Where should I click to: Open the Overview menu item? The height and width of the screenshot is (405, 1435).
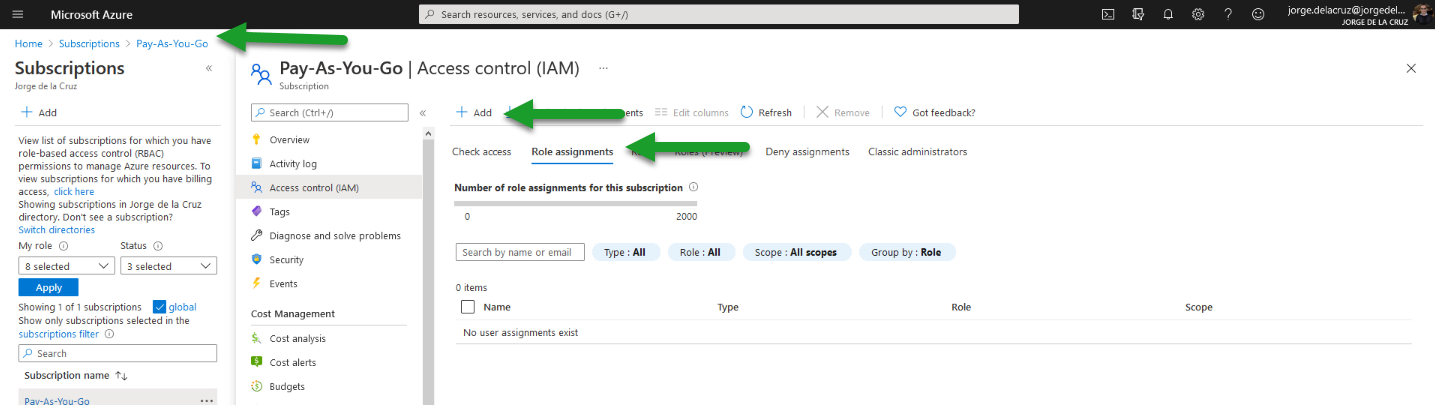289,140
